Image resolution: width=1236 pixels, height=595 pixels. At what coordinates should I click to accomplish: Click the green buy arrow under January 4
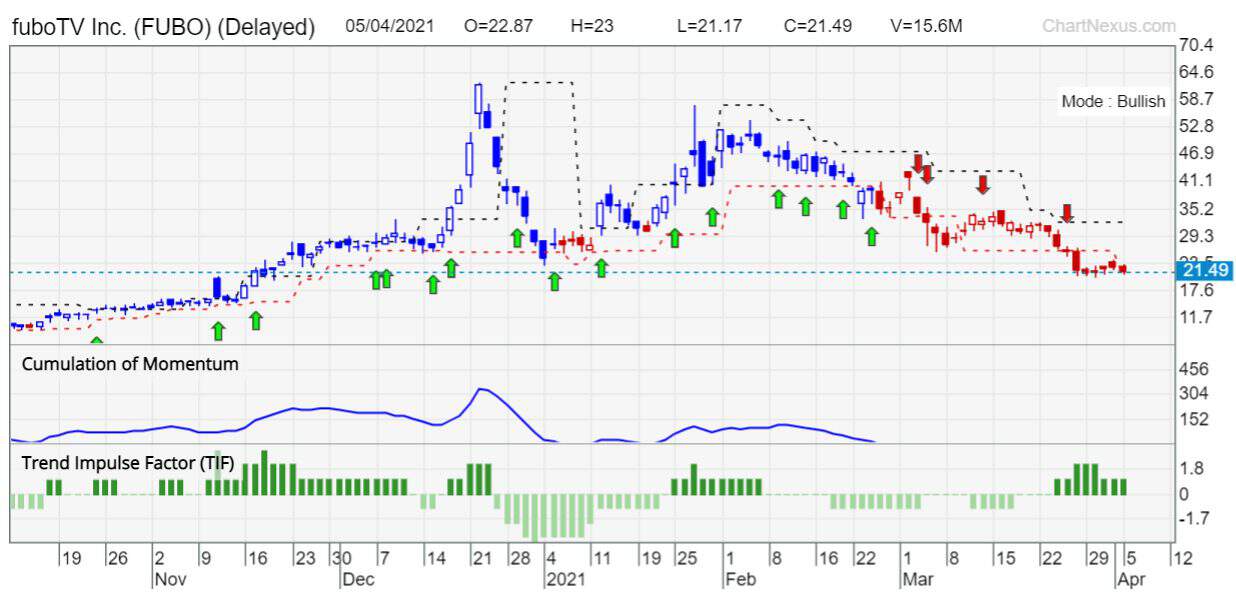[554, 281]
